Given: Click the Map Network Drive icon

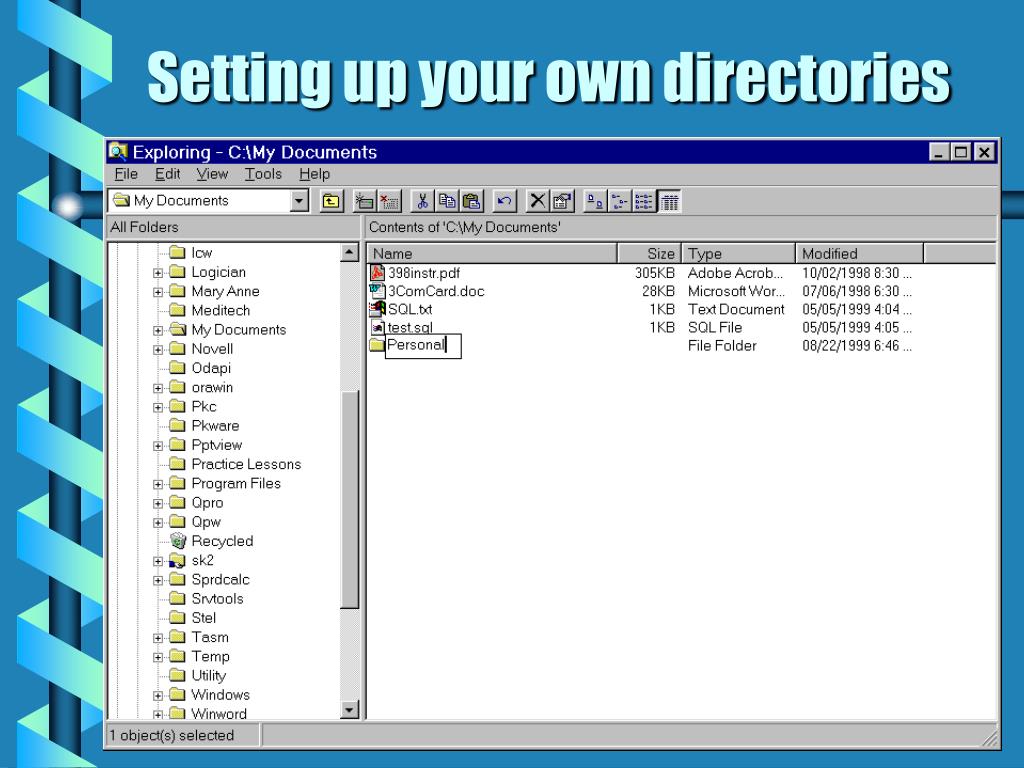Looking at the screenshot, I should (x=364, y=201).
